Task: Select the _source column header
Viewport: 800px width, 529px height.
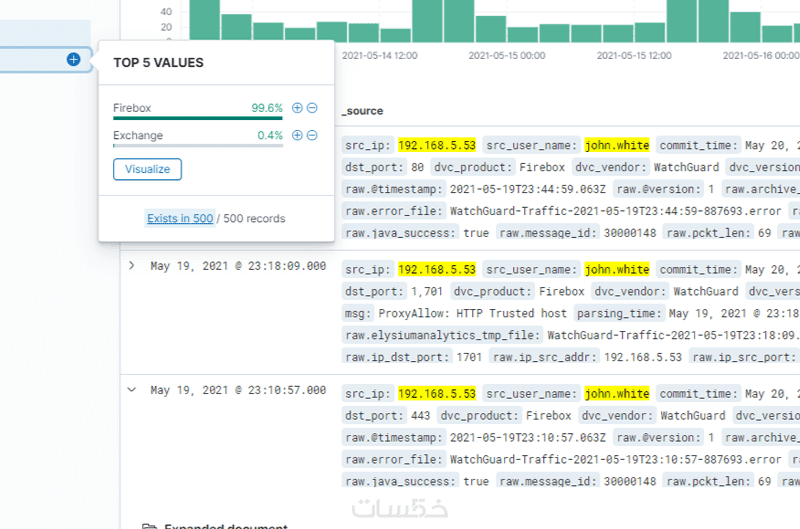Action: coord(363,111)
